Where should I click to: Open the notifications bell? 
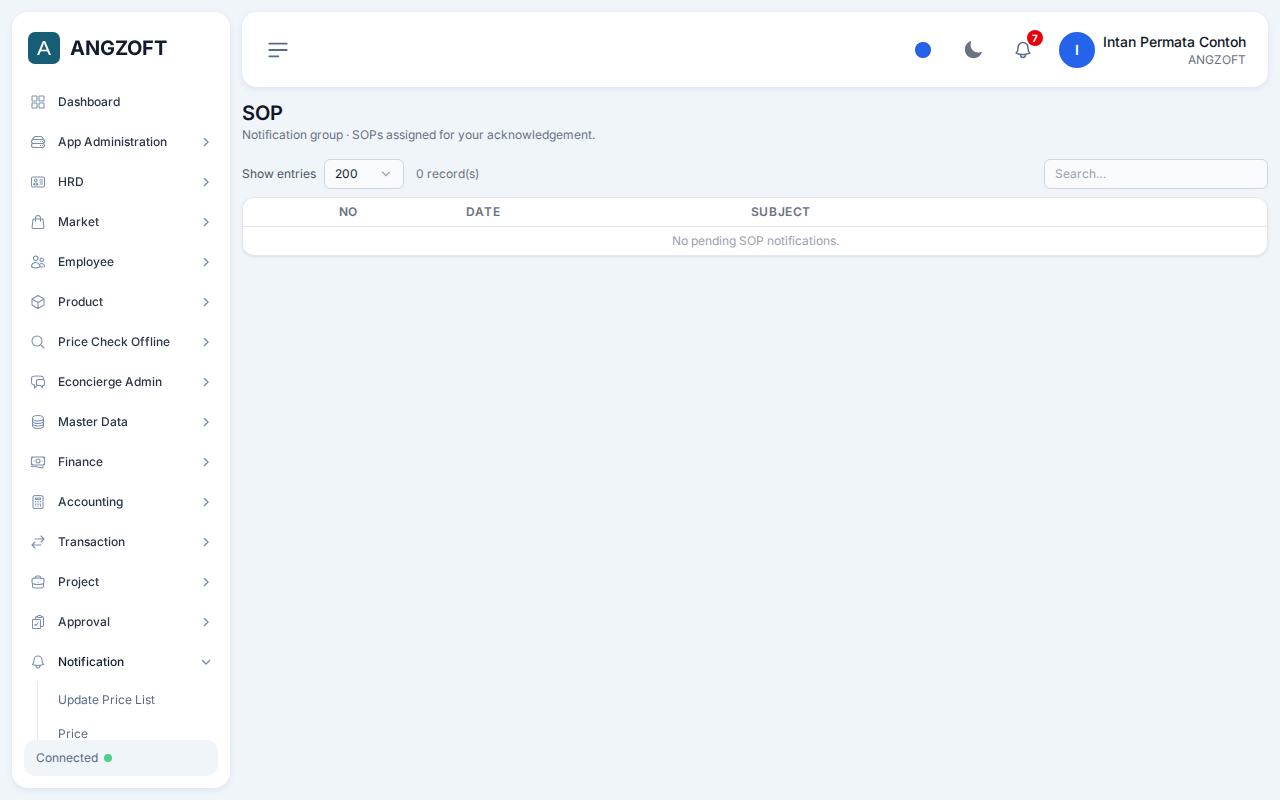(1023, 50)
